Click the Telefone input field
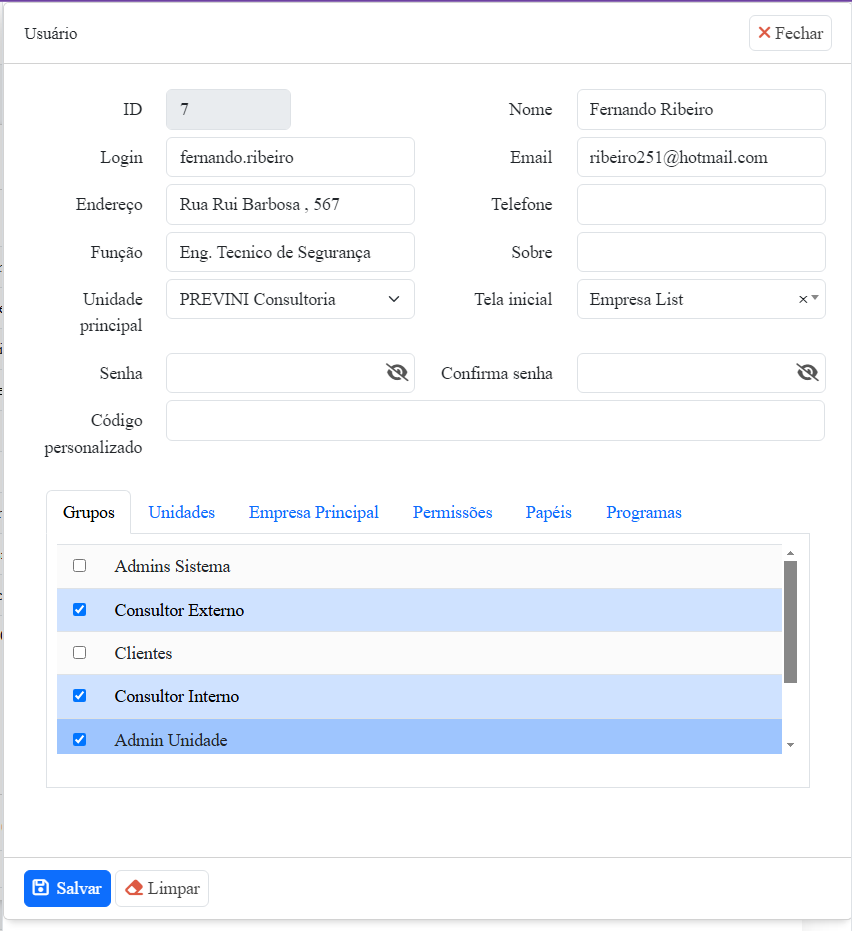 [701, 204]
